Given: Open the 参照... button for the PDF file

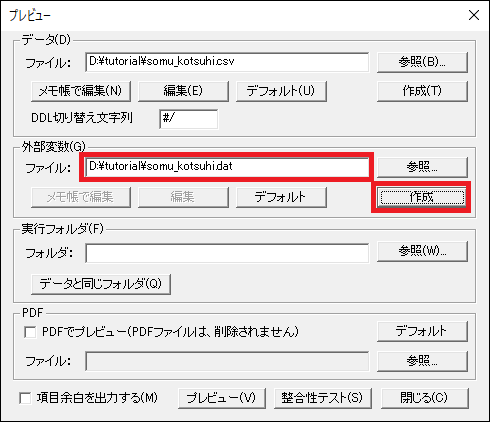Looking at the screenshot, I should 422,361.
